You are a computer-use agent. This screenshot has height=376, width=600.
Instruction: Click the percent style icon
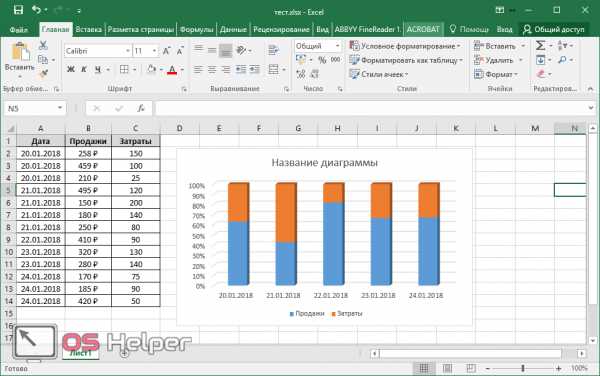pyautogui.click(x=323, y=60)
